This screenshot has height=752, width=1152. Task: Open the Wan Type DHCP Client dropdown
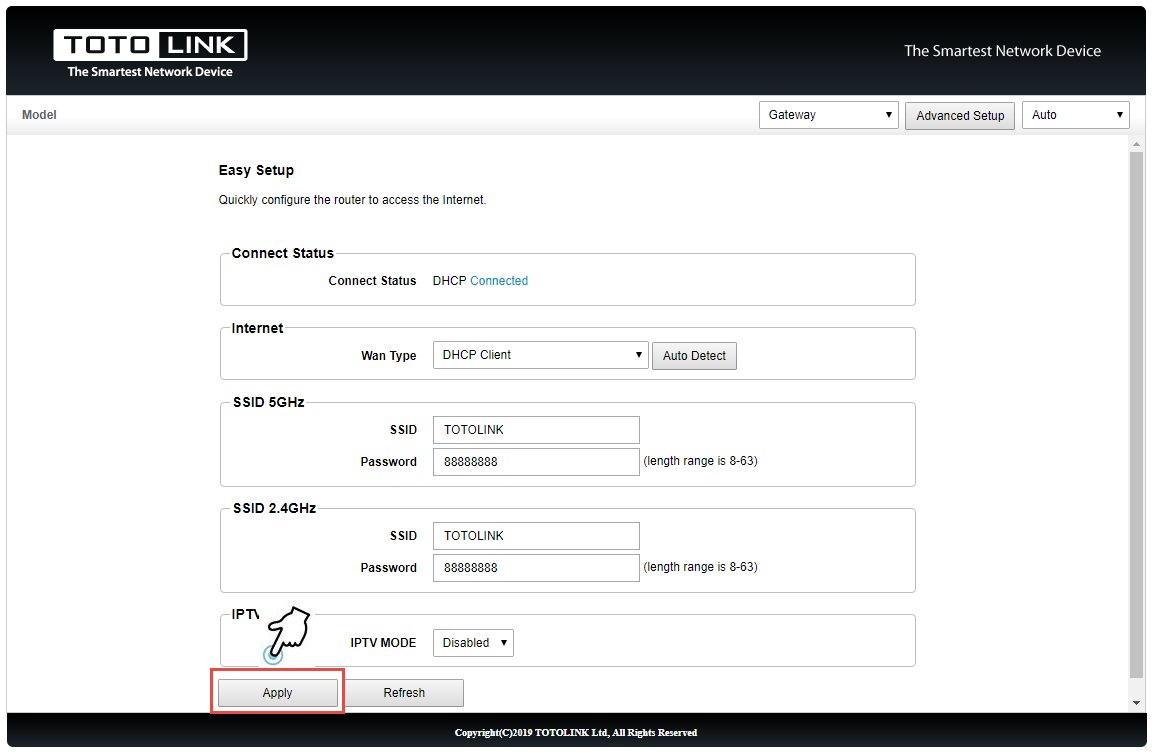click(x=540, y=355)
